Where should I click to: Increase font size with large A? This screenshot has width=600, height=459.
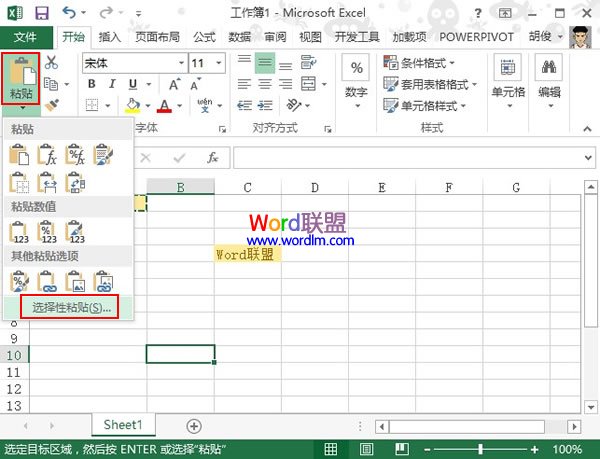coord(174,84)
